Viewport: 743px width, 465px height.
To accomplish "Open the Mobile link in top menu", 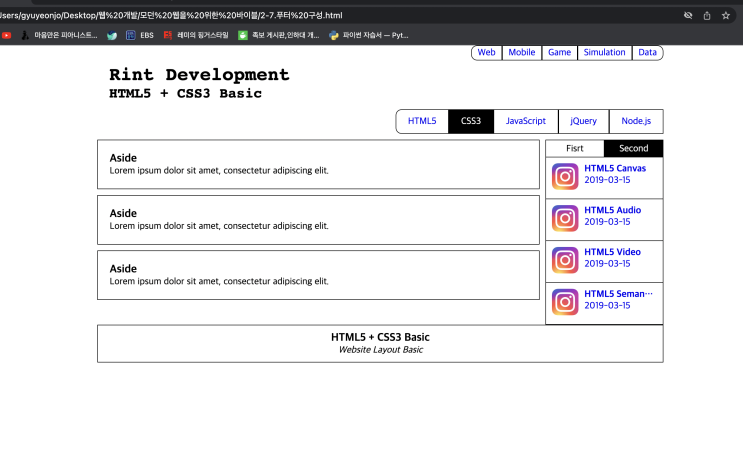I will 522,52.
